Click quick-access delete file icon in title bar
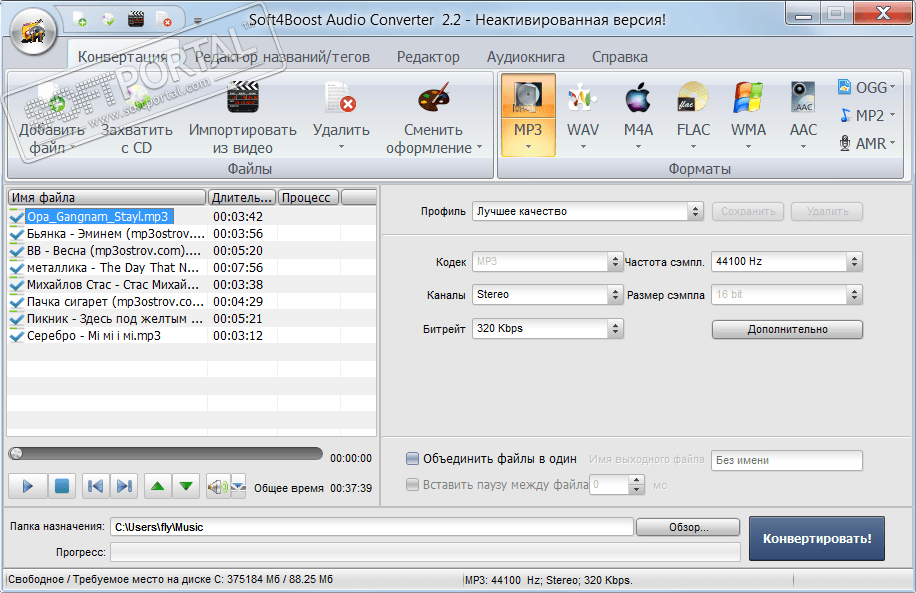Screen dimensions: 916x593 coord(164,19)
